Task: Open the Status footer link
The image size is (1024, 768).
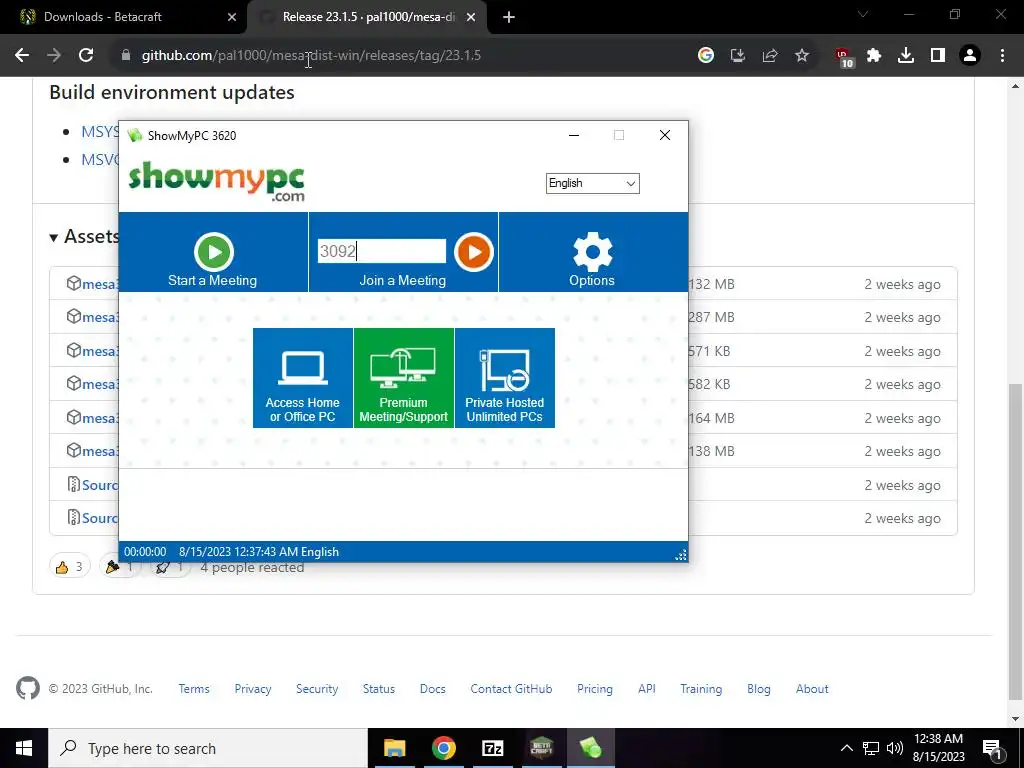Action: pos(379,689)
